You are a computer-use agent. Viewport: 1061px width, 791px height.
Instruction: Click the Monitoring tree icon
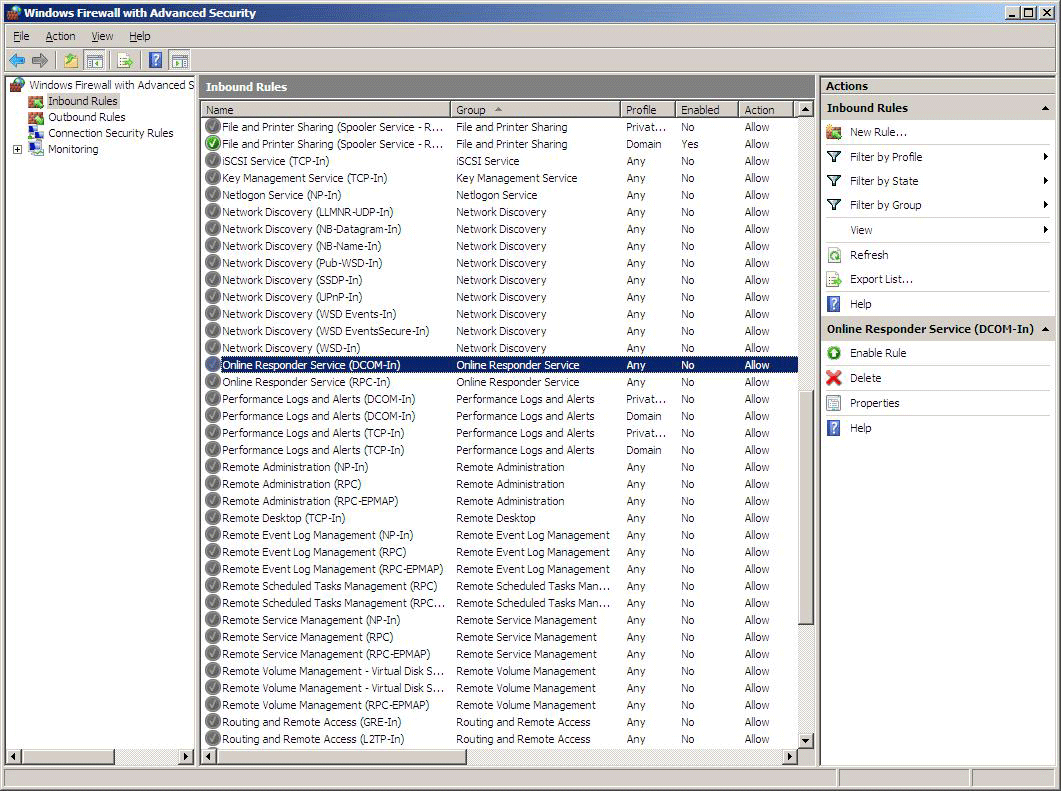pos(36,149)
